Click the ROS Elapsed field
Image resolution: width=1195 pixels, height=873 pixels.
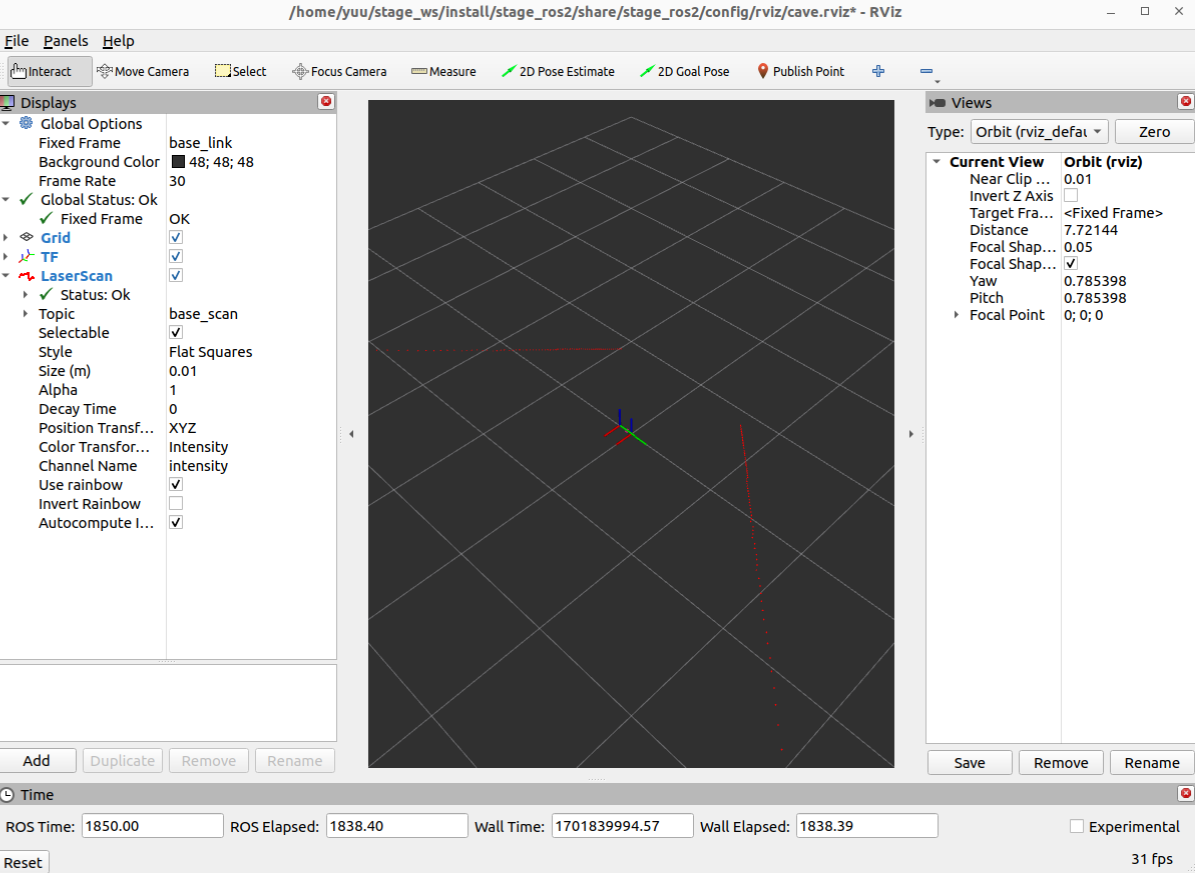(397, 826)
